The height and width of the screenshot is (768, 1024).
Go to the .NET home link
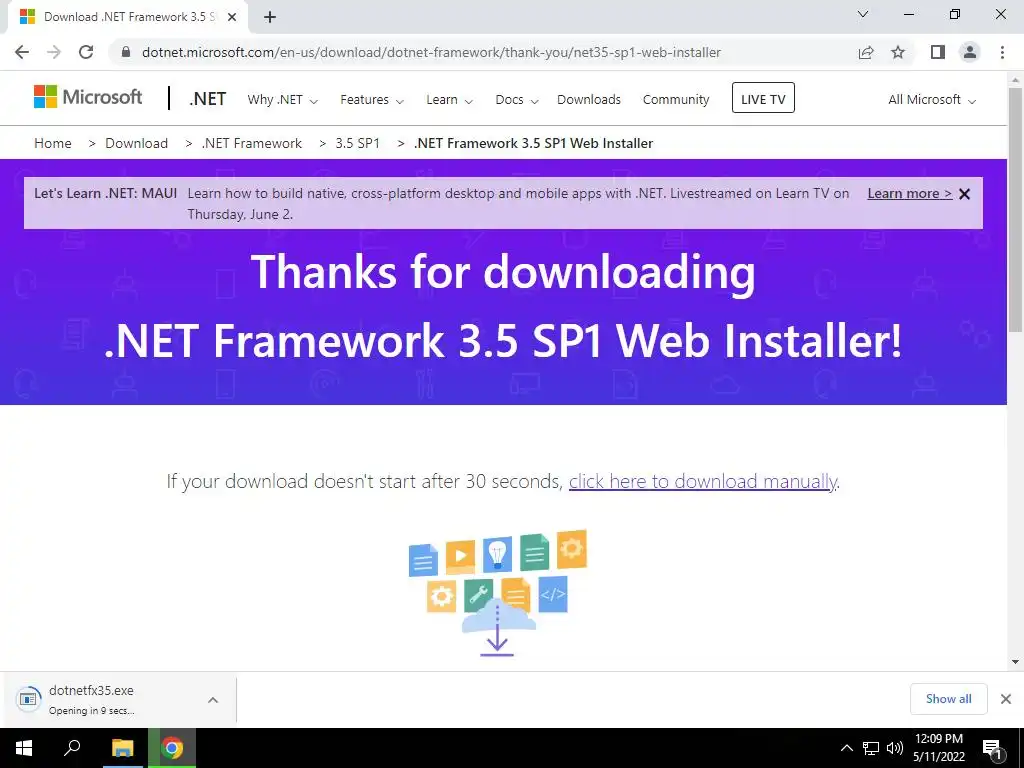[x=208, y=99]
